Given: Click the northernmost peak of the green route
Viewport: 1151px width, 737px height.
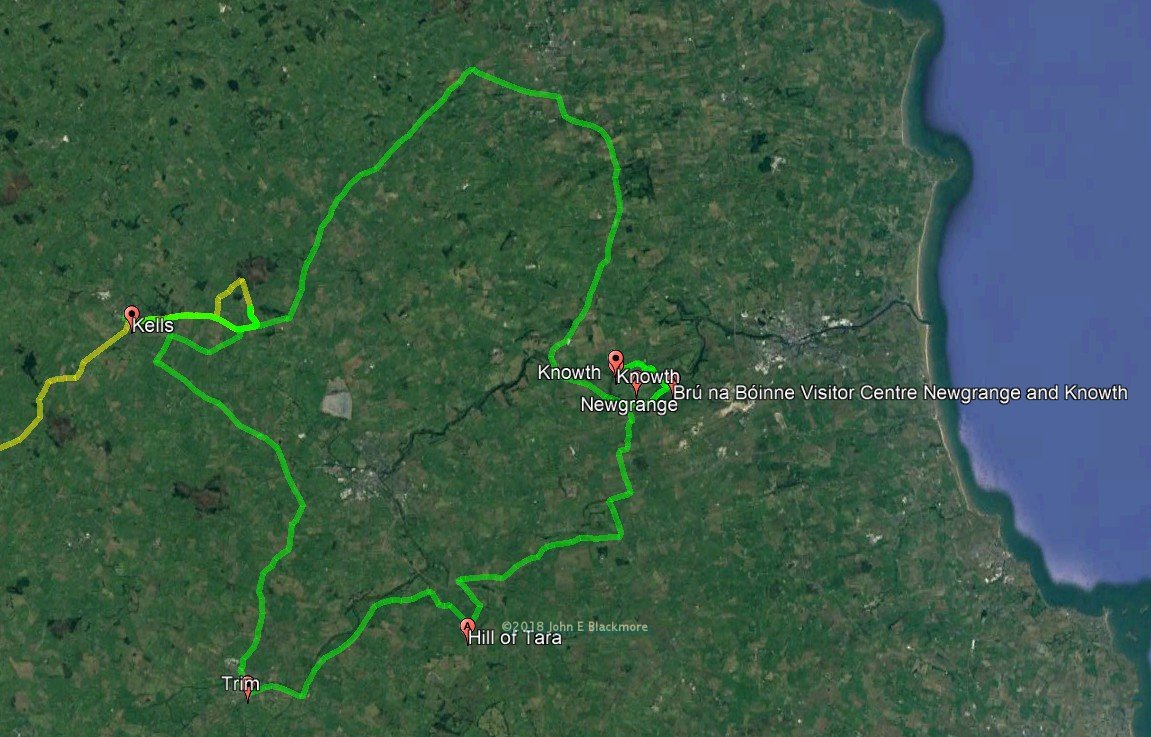Looking at the screenshot, I should click(x=471, y=70).
